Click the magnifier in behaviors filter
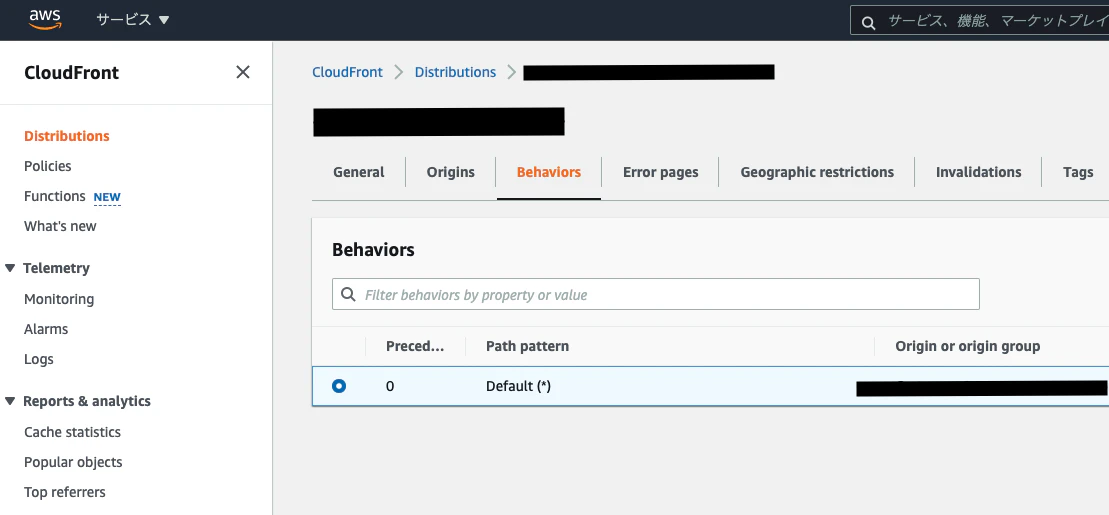The height and width of the screenshot is (515, 1109). pos(348,294)
